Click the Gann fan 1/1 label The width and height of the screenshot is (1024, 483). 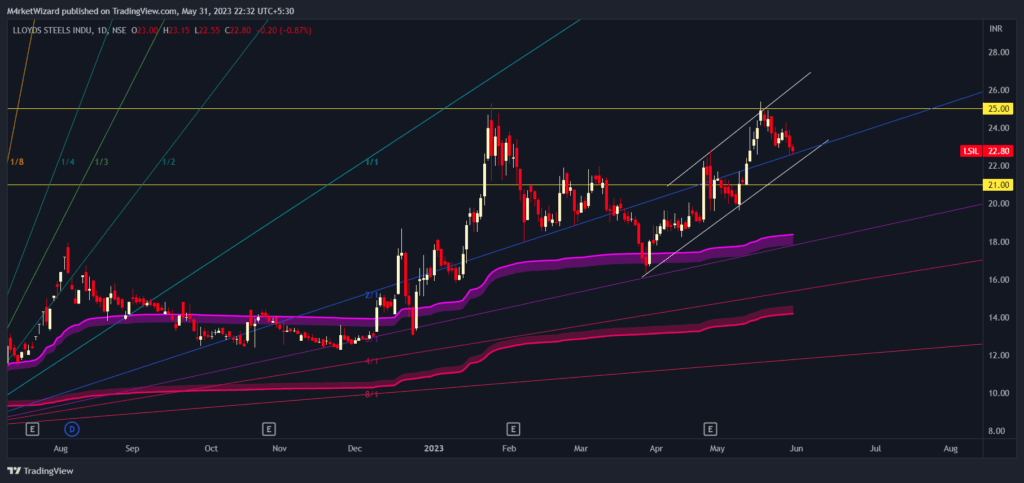(x=372, y=161)
